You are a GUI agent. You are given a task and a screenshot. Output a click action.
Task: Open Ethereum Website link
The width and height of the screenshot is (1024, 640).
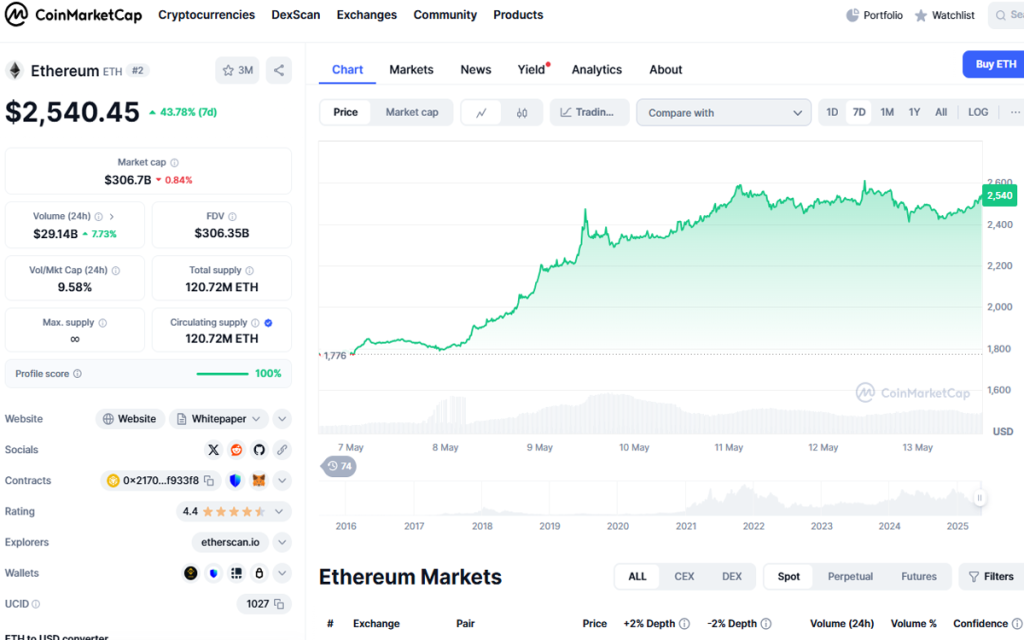click(130, 419)
